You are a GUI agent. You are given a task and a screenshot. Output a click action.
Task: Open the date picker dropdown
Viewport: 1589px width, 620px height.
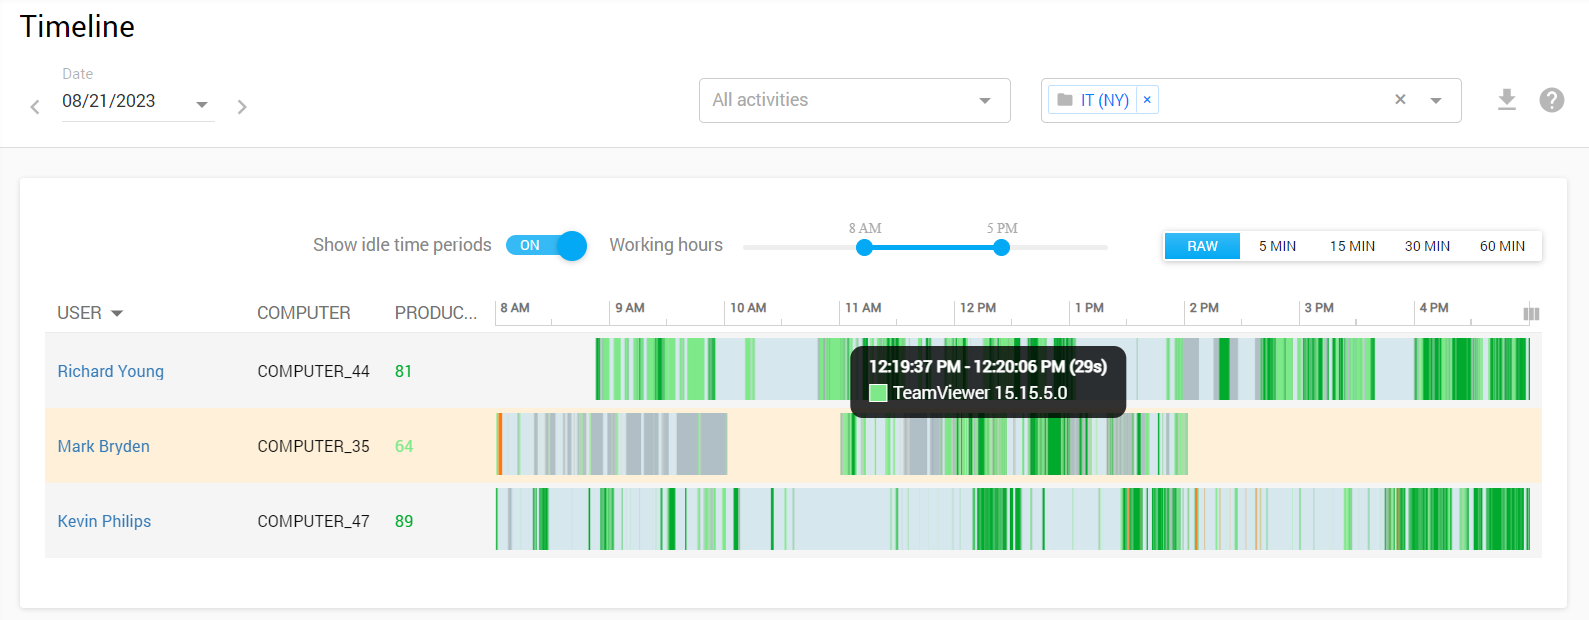click(202, 104)
